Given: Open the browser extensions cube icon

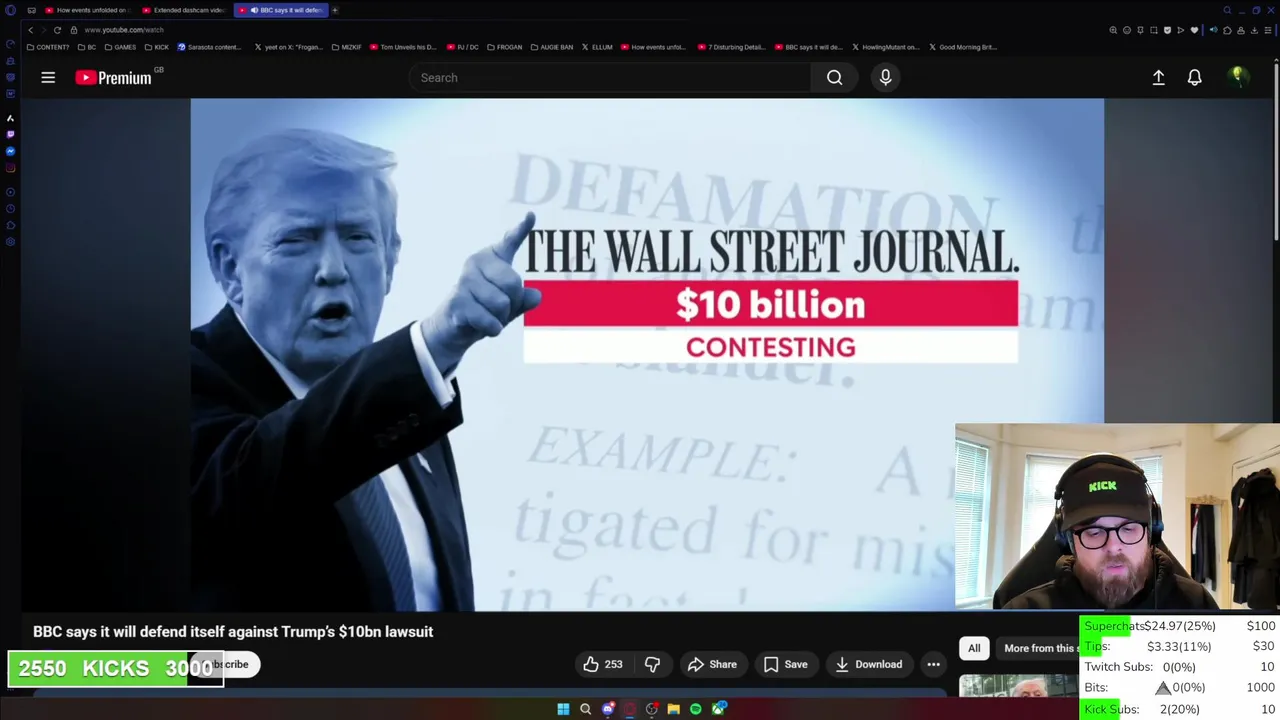Looking at the screenshot, I should [1227, 30].
